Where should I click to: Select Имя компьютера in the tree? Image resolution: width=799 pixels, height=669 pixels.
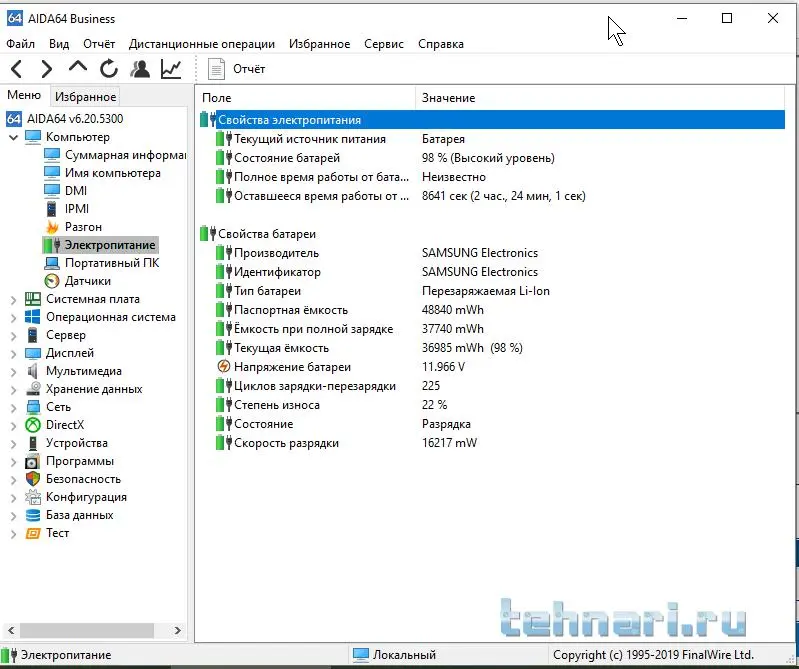pos(113,173)
